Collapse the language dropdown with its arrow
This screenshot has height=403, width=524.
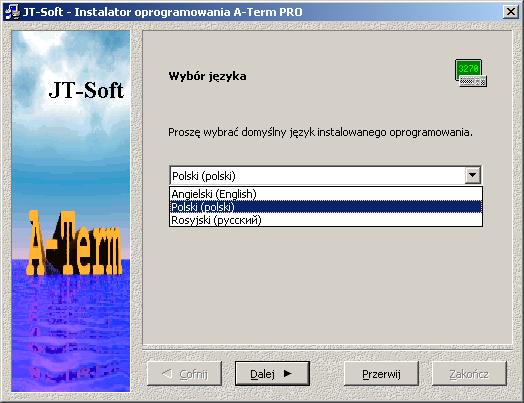tap(473, 175)
